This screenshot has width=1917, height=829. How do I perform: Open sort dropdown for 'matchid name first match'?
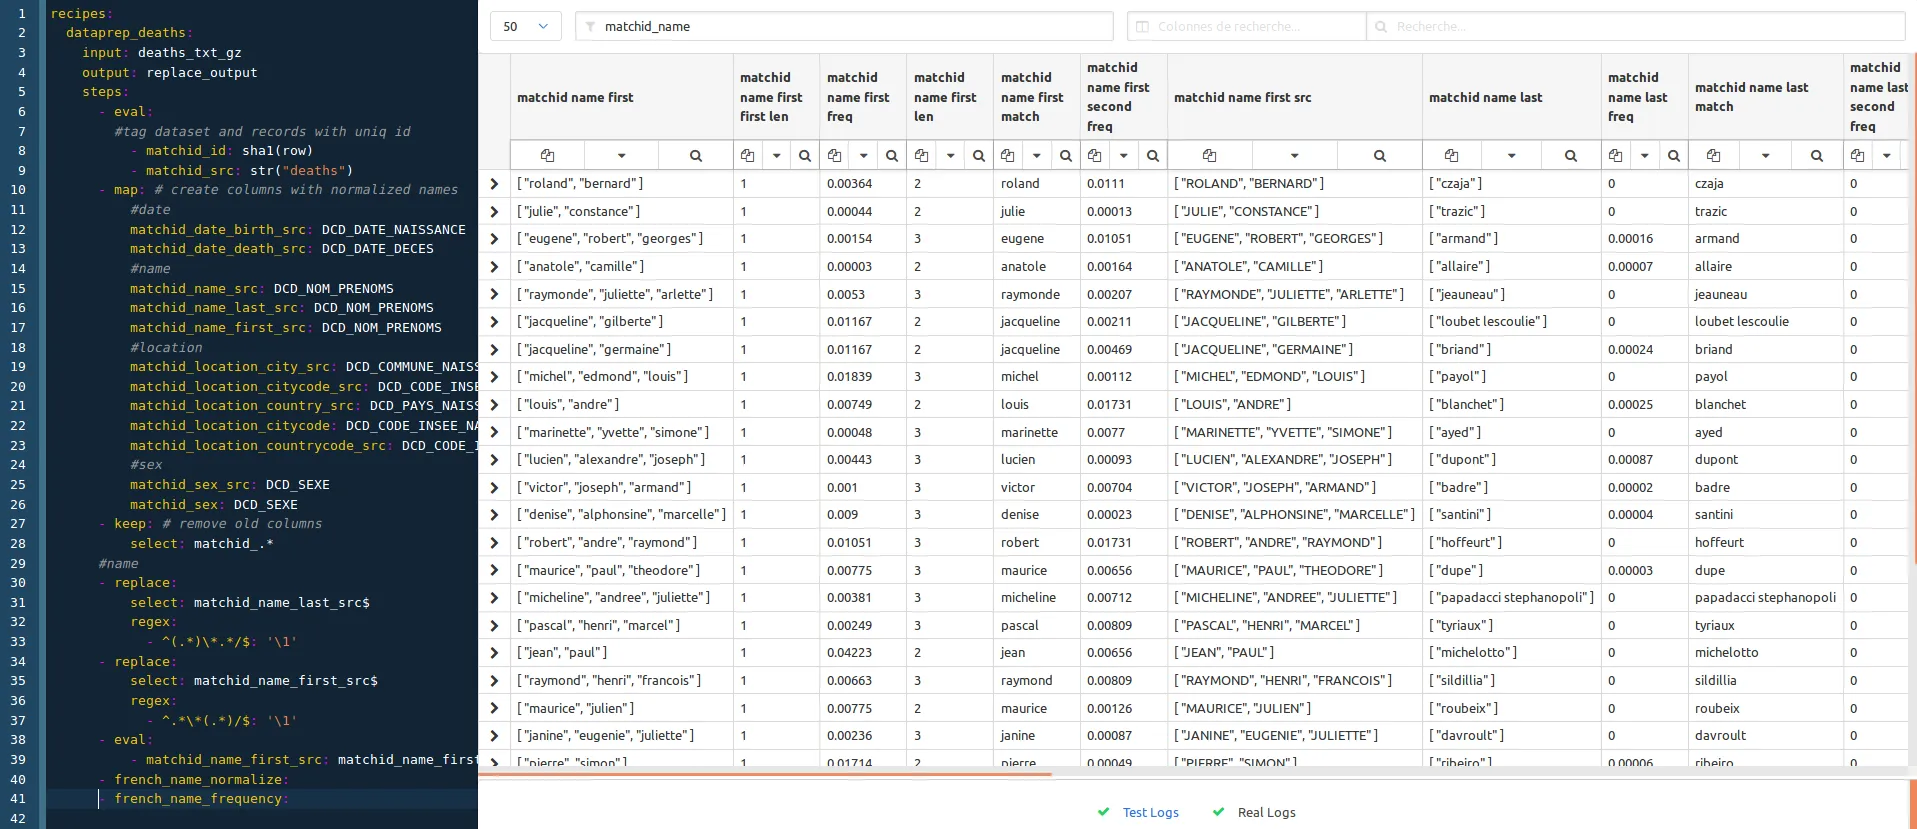click(x=1037, y=155)
